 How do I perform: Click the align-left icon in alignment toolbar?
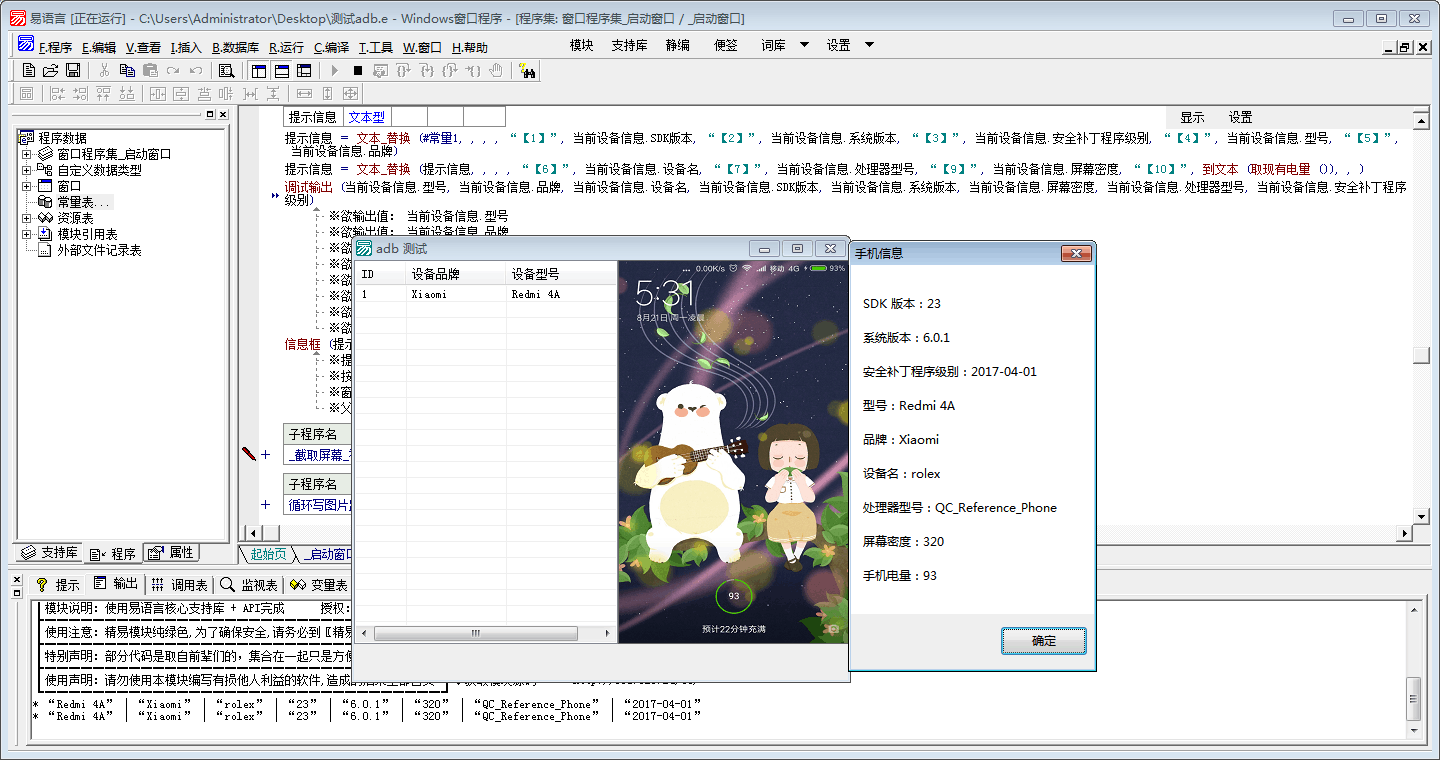click(58, 93)
